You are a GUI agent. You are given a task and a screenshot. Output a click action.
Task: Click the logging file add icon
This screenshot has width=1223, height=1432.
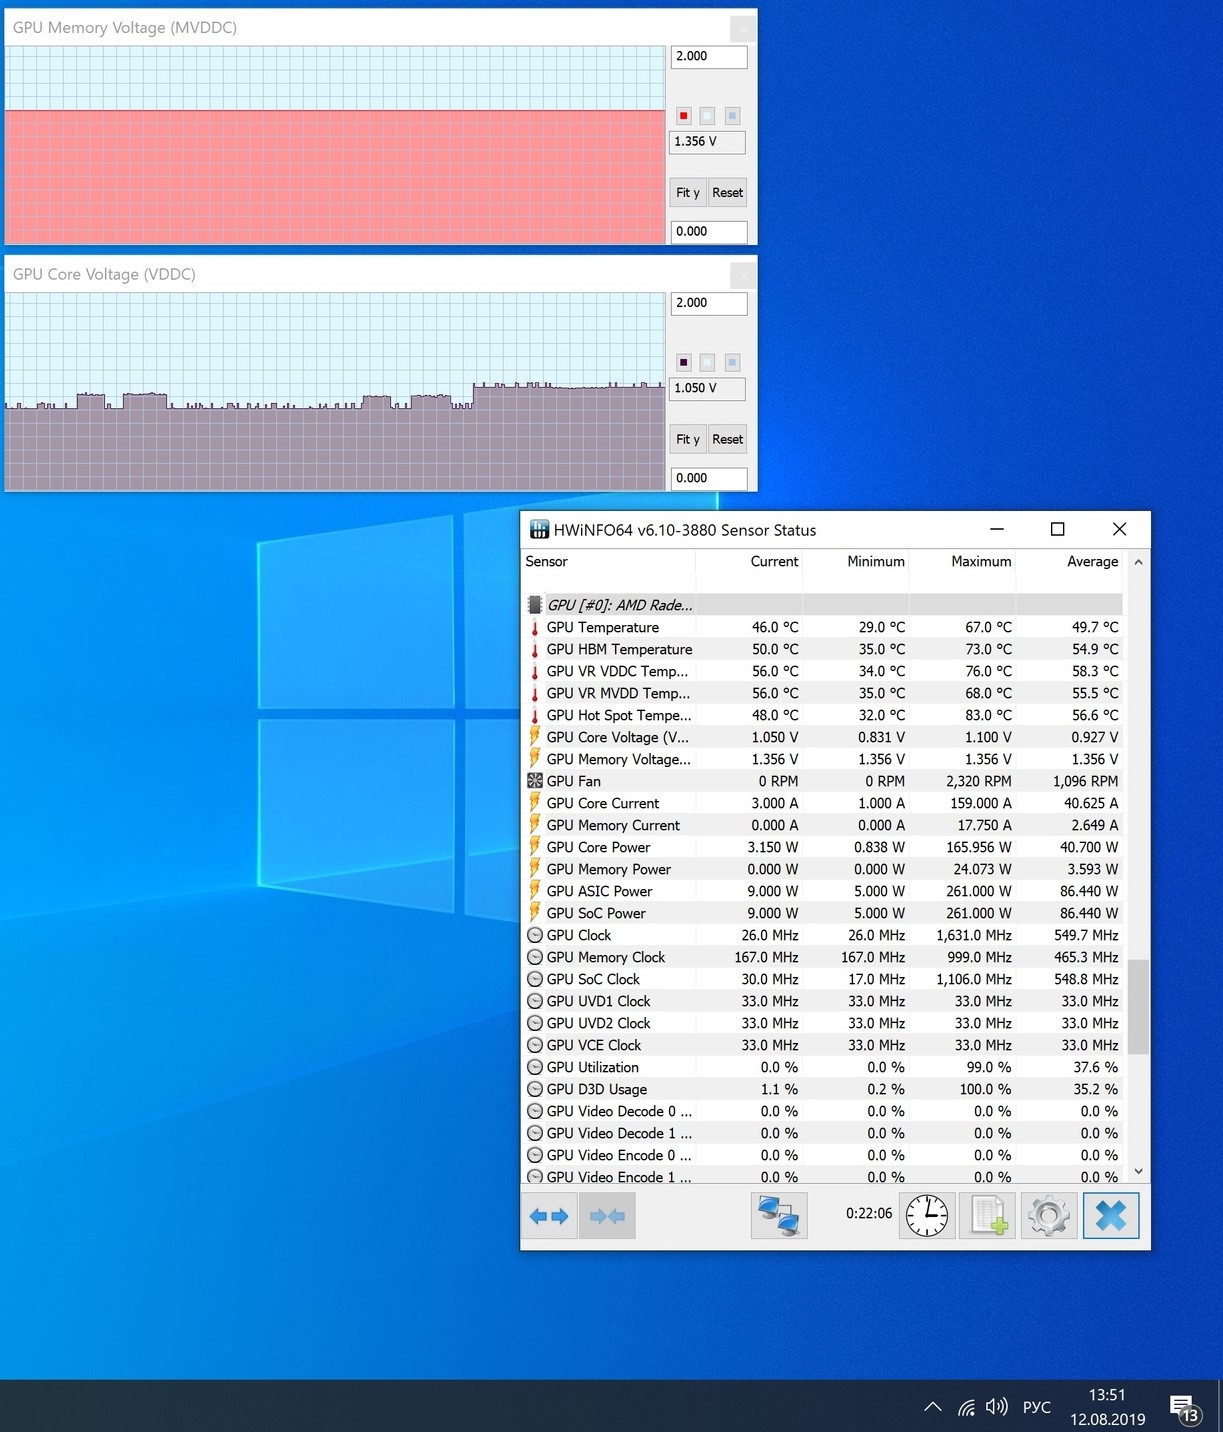(988, 1216)
